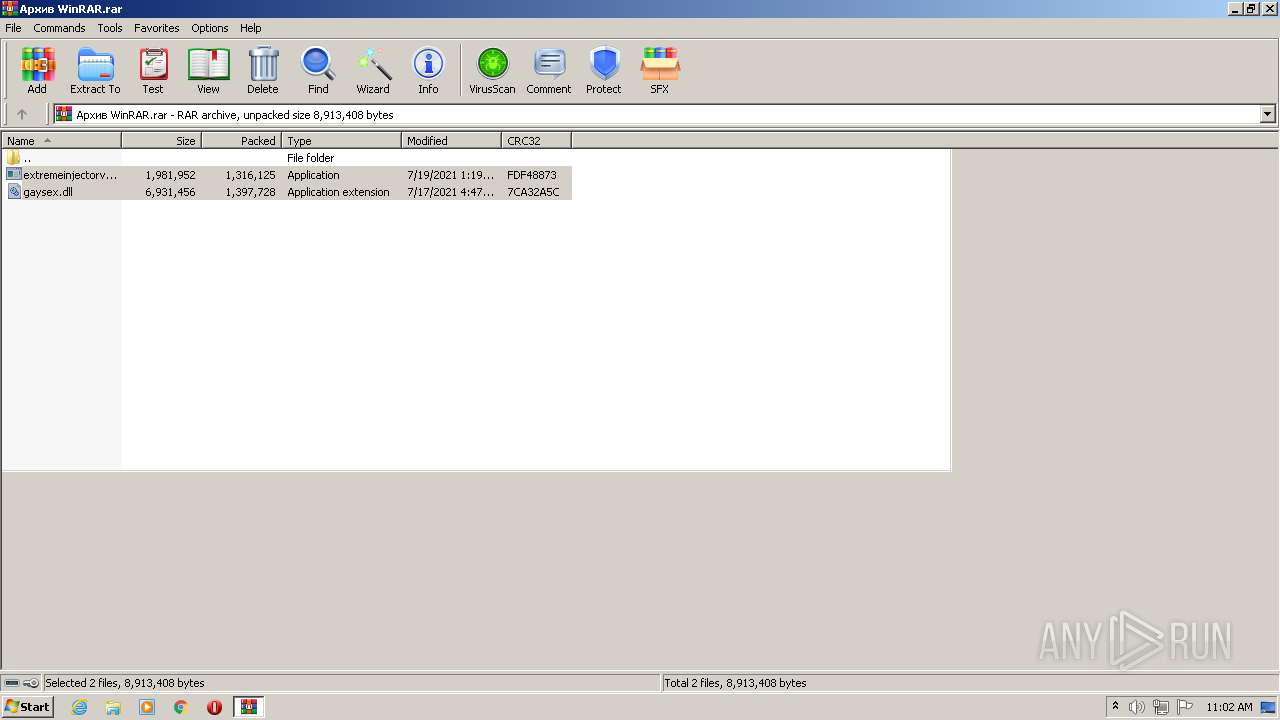Click the disk icon in status bar
The width and height of the screenshot is (1280, 720).
(x=12, y=683)
